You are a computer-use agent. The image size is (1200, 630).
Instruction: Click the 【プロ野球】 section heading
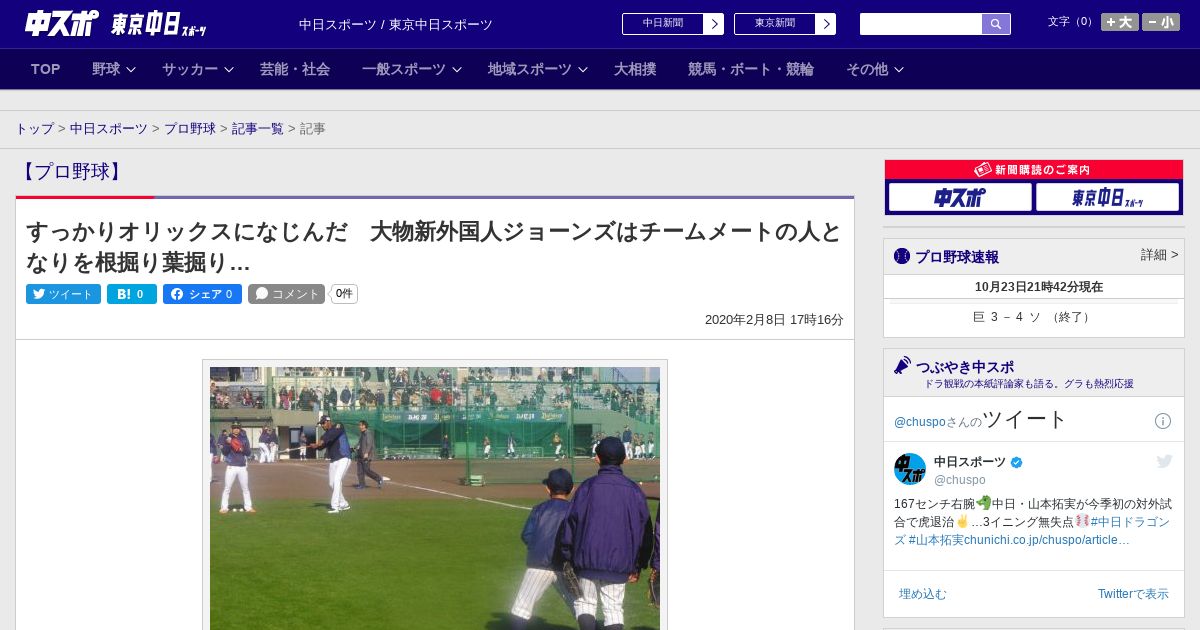[x=72, y=171]
